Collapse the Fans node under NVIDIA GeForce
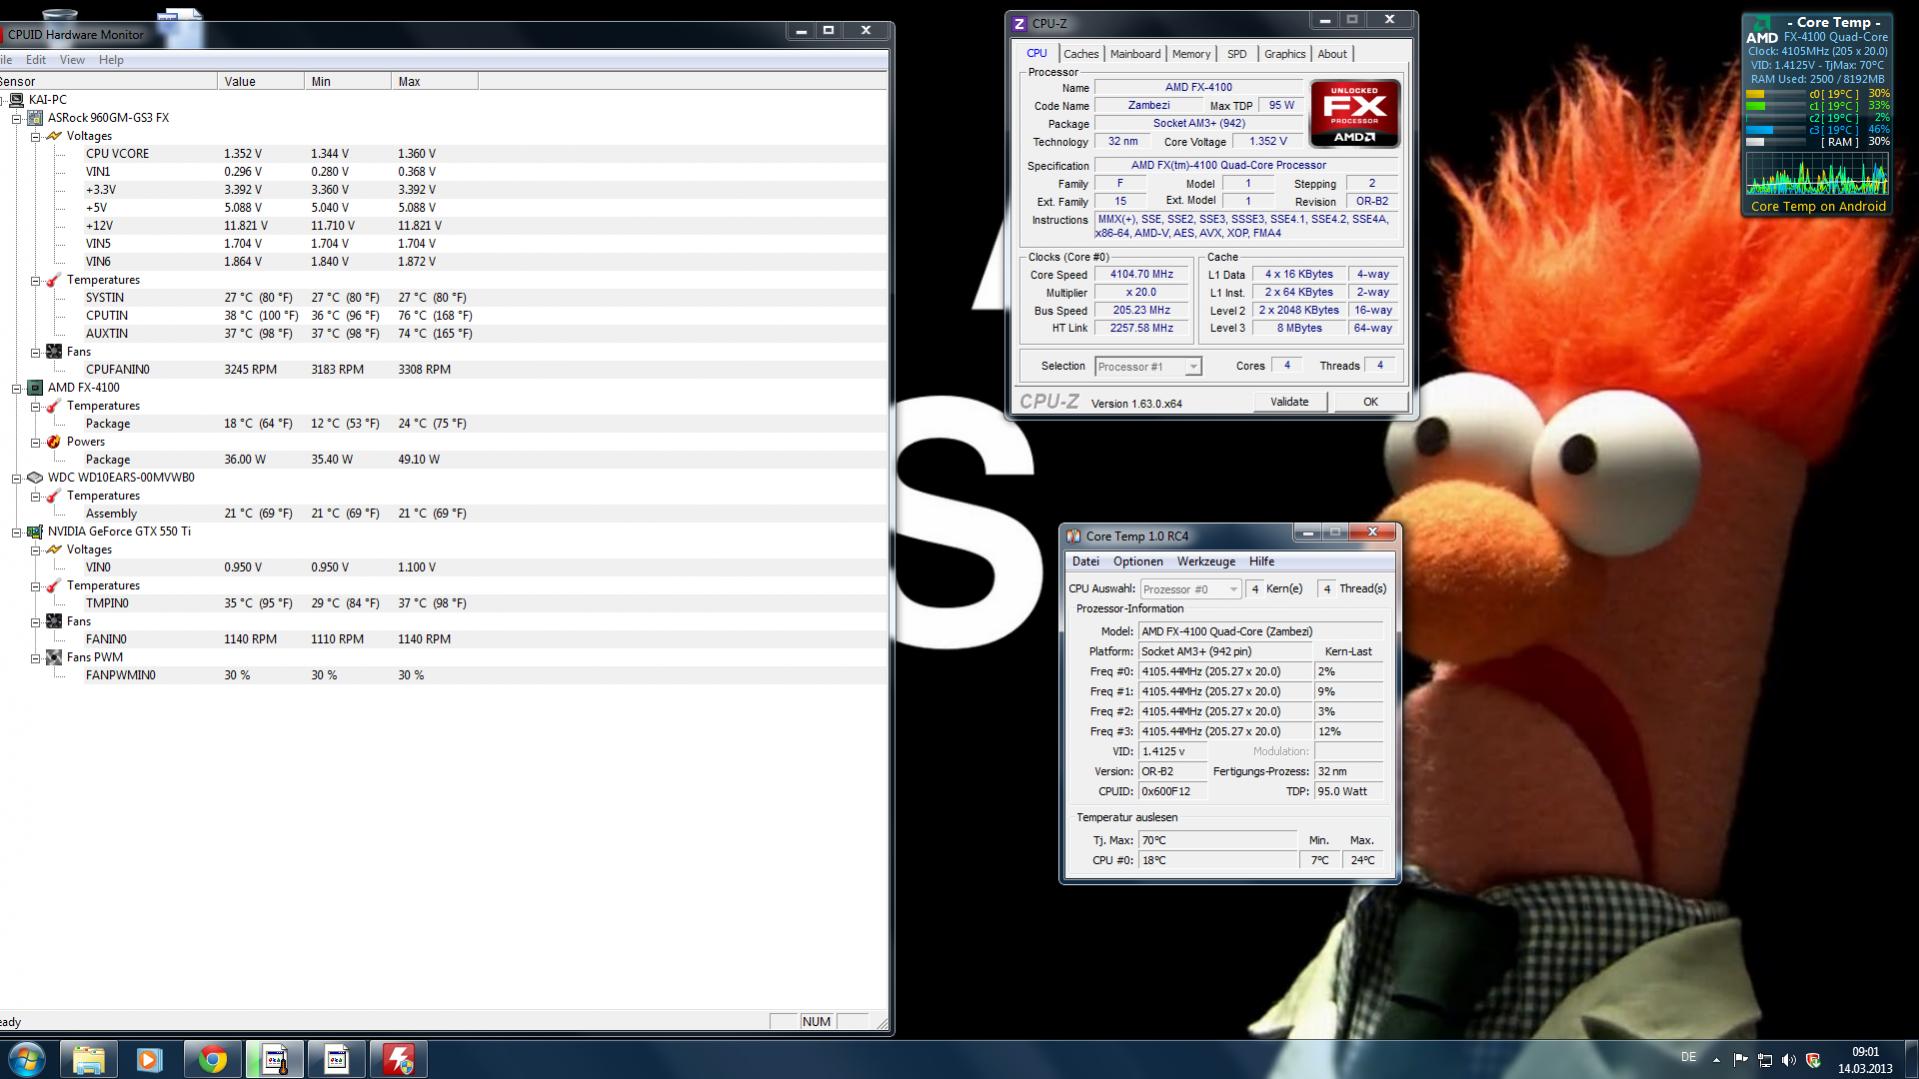Screen dimensions: 1919x1079 35,622
